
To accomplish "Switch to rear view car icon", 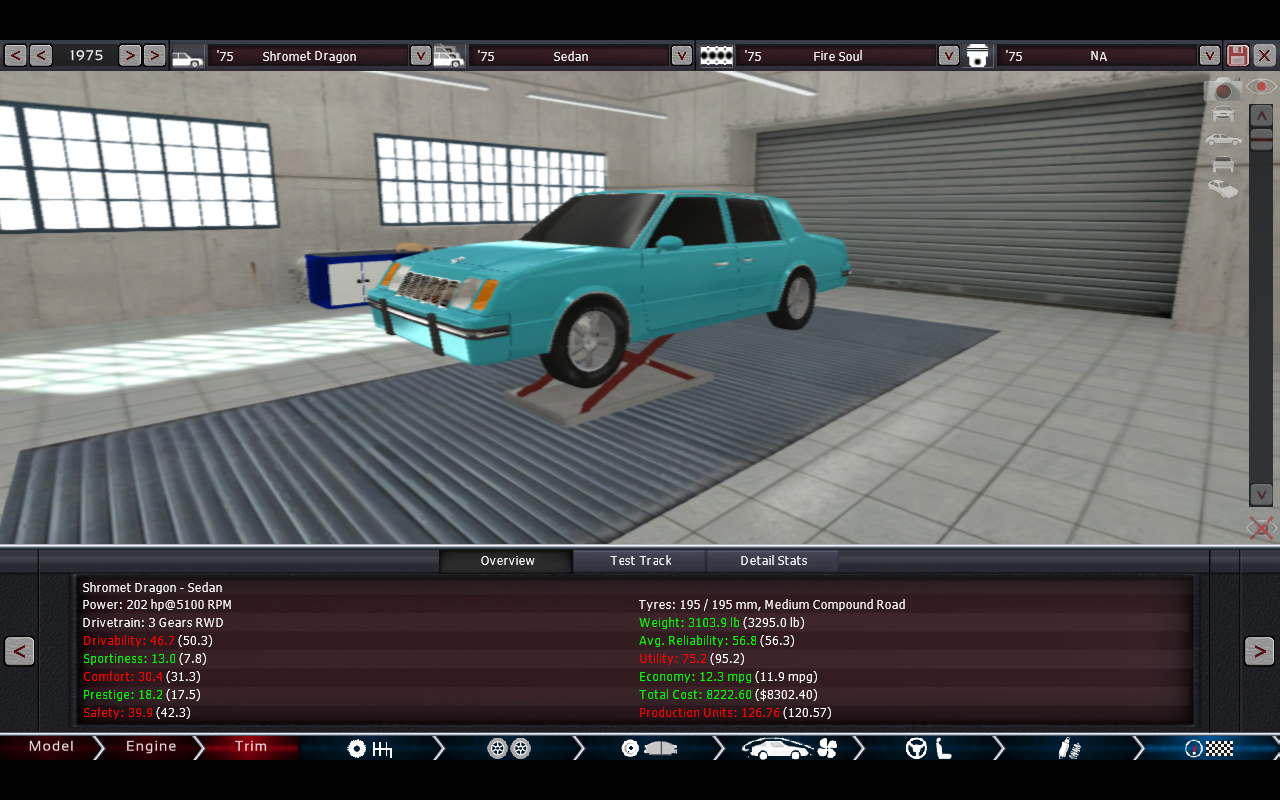I will click(1222, 164).
